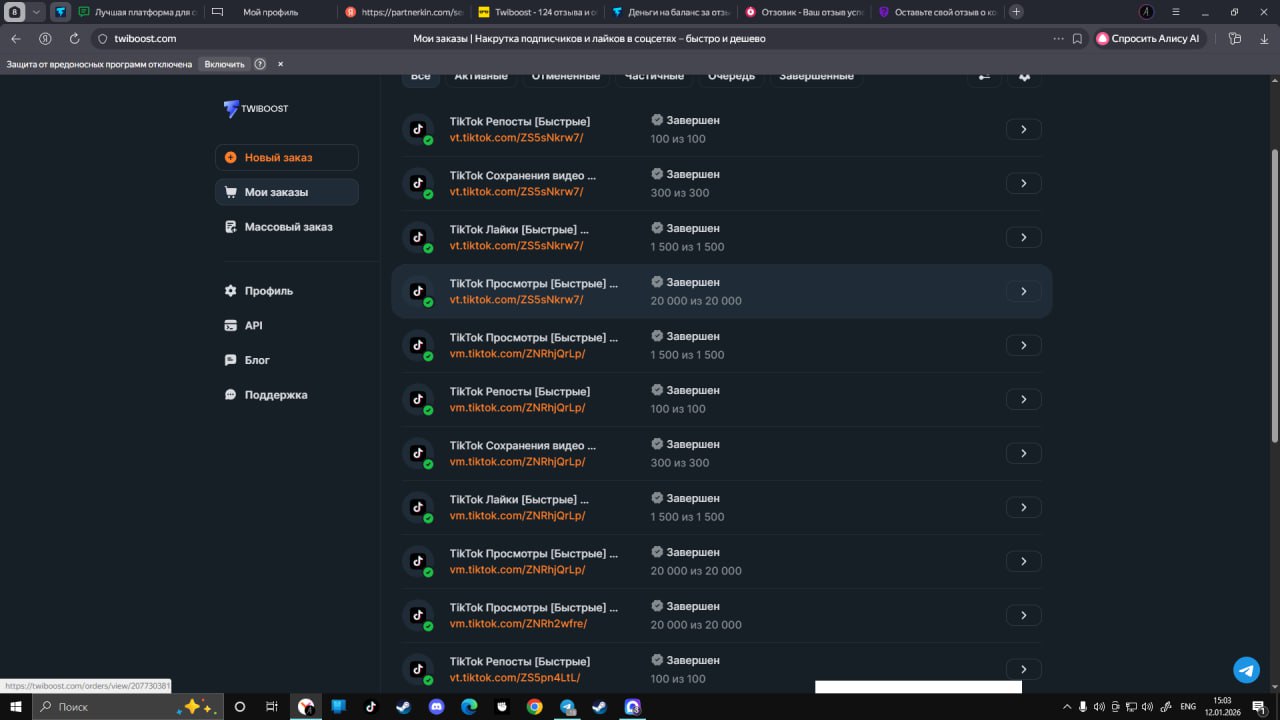Reload the page with the refresh icon
This screenshot has width=1280, height=720.
pos(74,39)
